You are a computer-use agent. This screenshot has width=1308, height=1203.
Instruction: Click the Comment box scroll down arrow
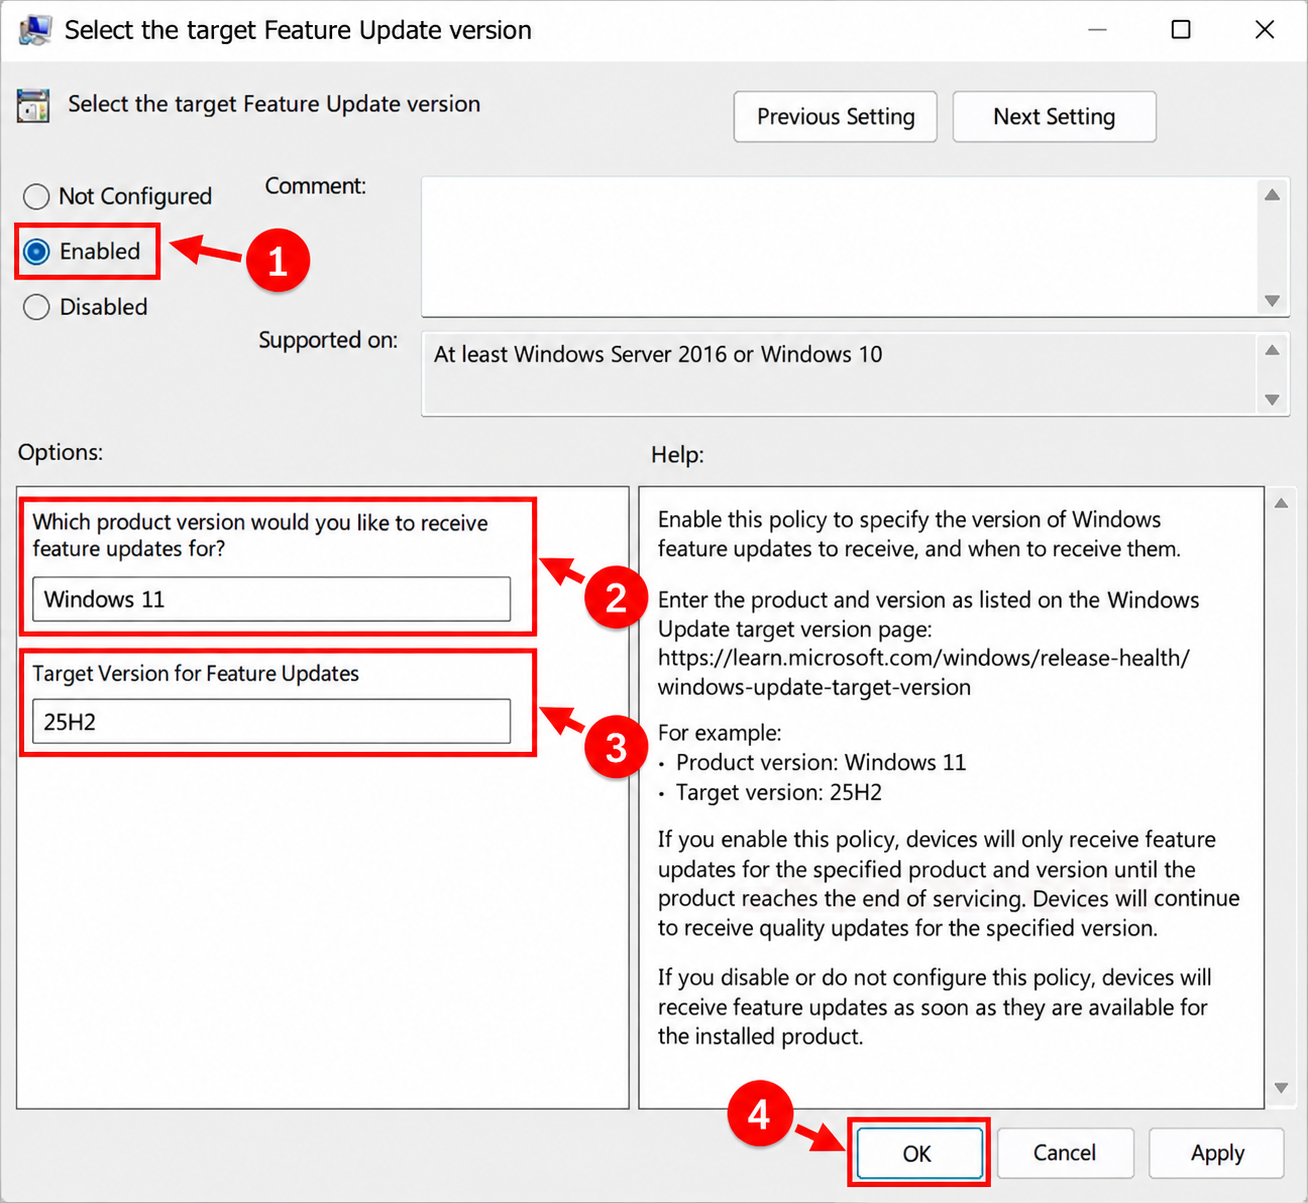pyautogui.click(x=1272, y=300)
